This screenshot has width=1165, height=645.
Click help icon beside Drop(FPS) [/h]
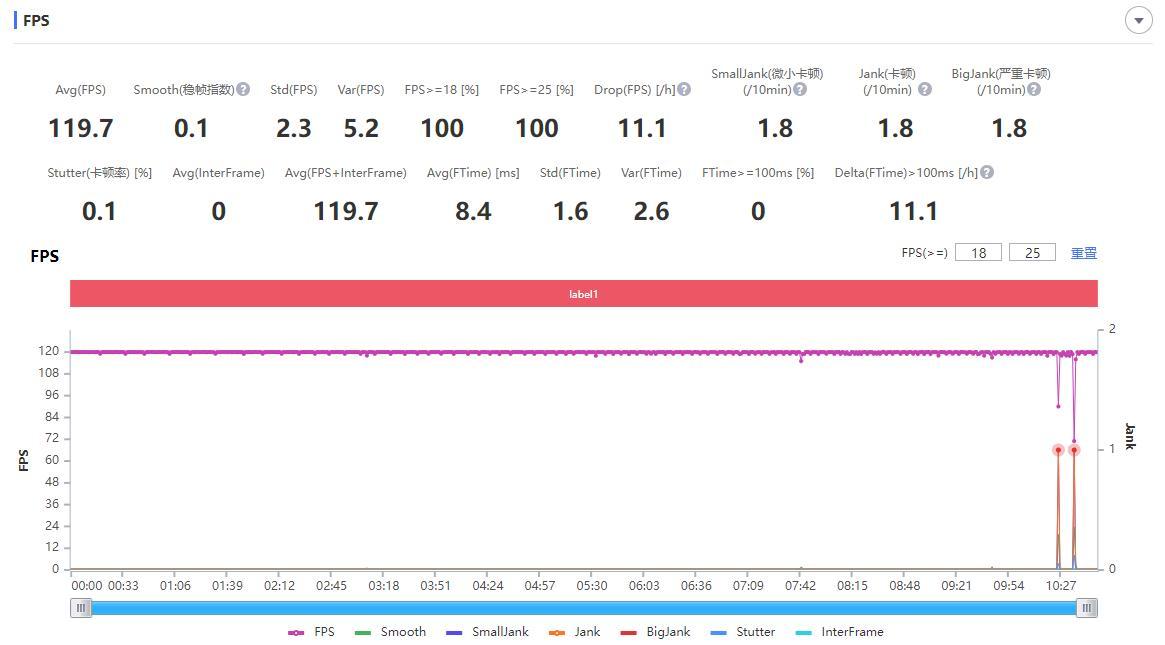[x=684, y=90]
